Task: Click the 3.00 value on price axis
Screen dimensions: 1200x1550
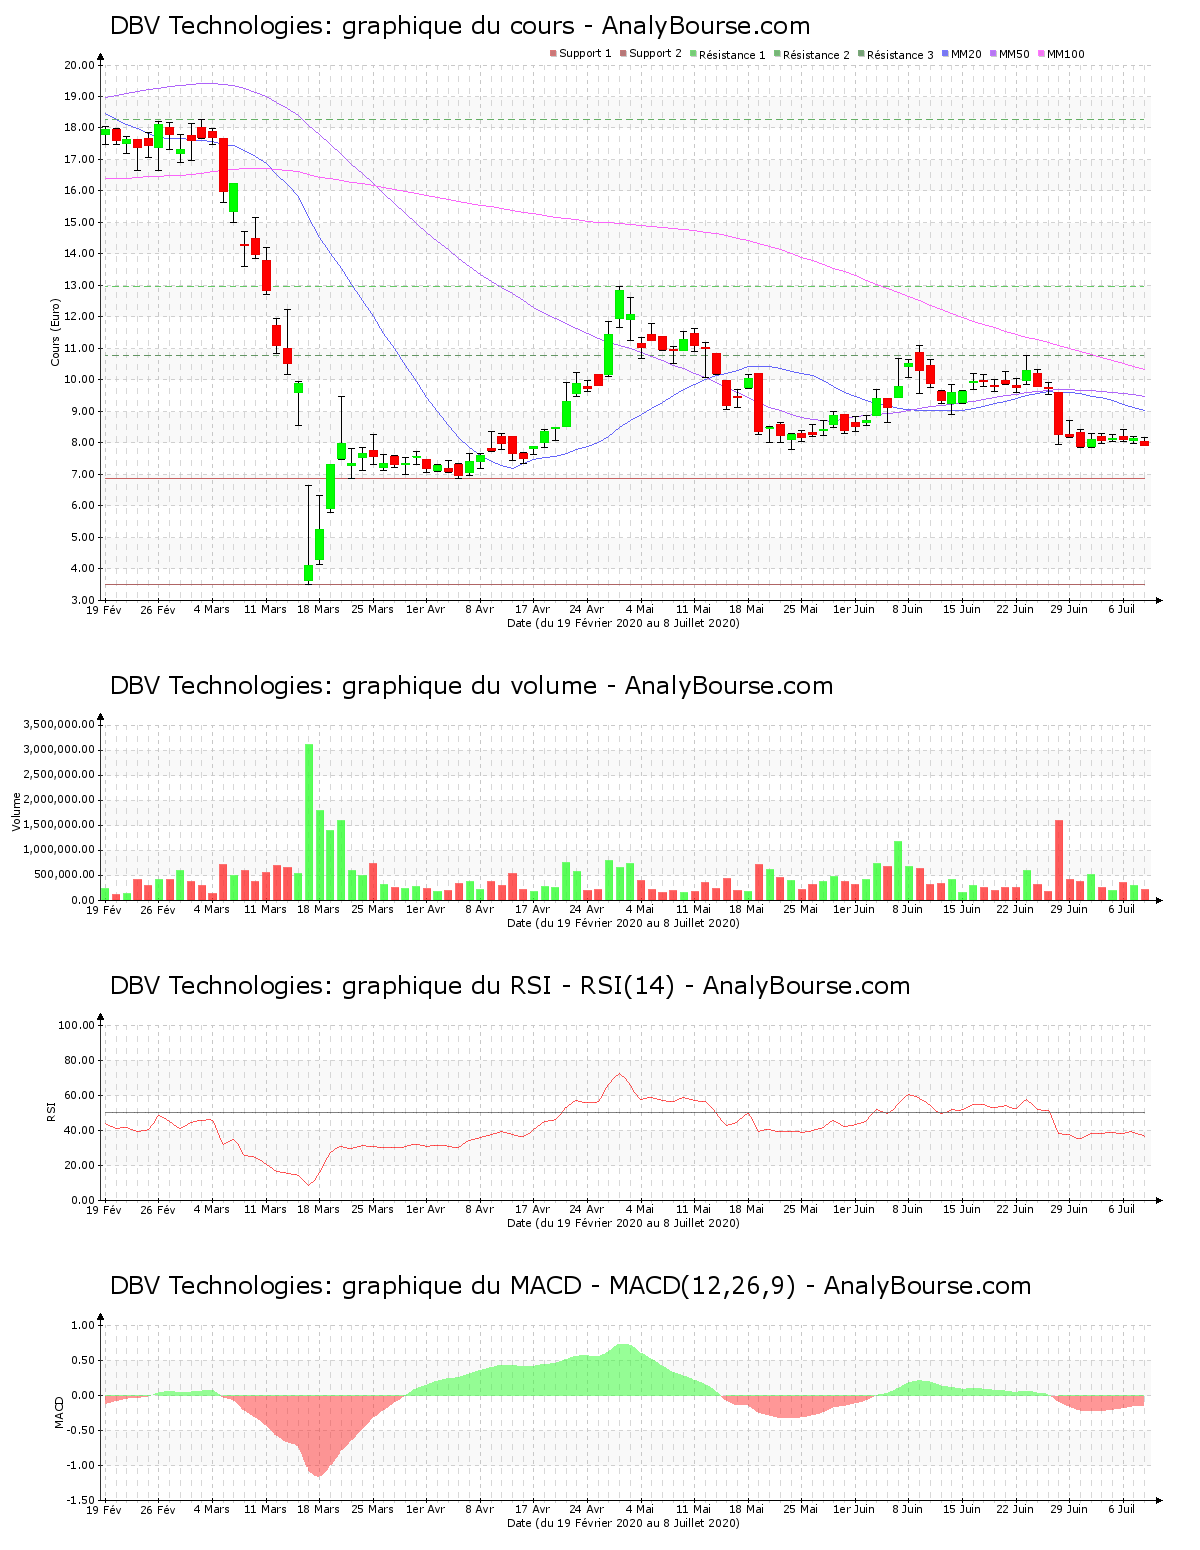Action: click(x=82, y=600)
